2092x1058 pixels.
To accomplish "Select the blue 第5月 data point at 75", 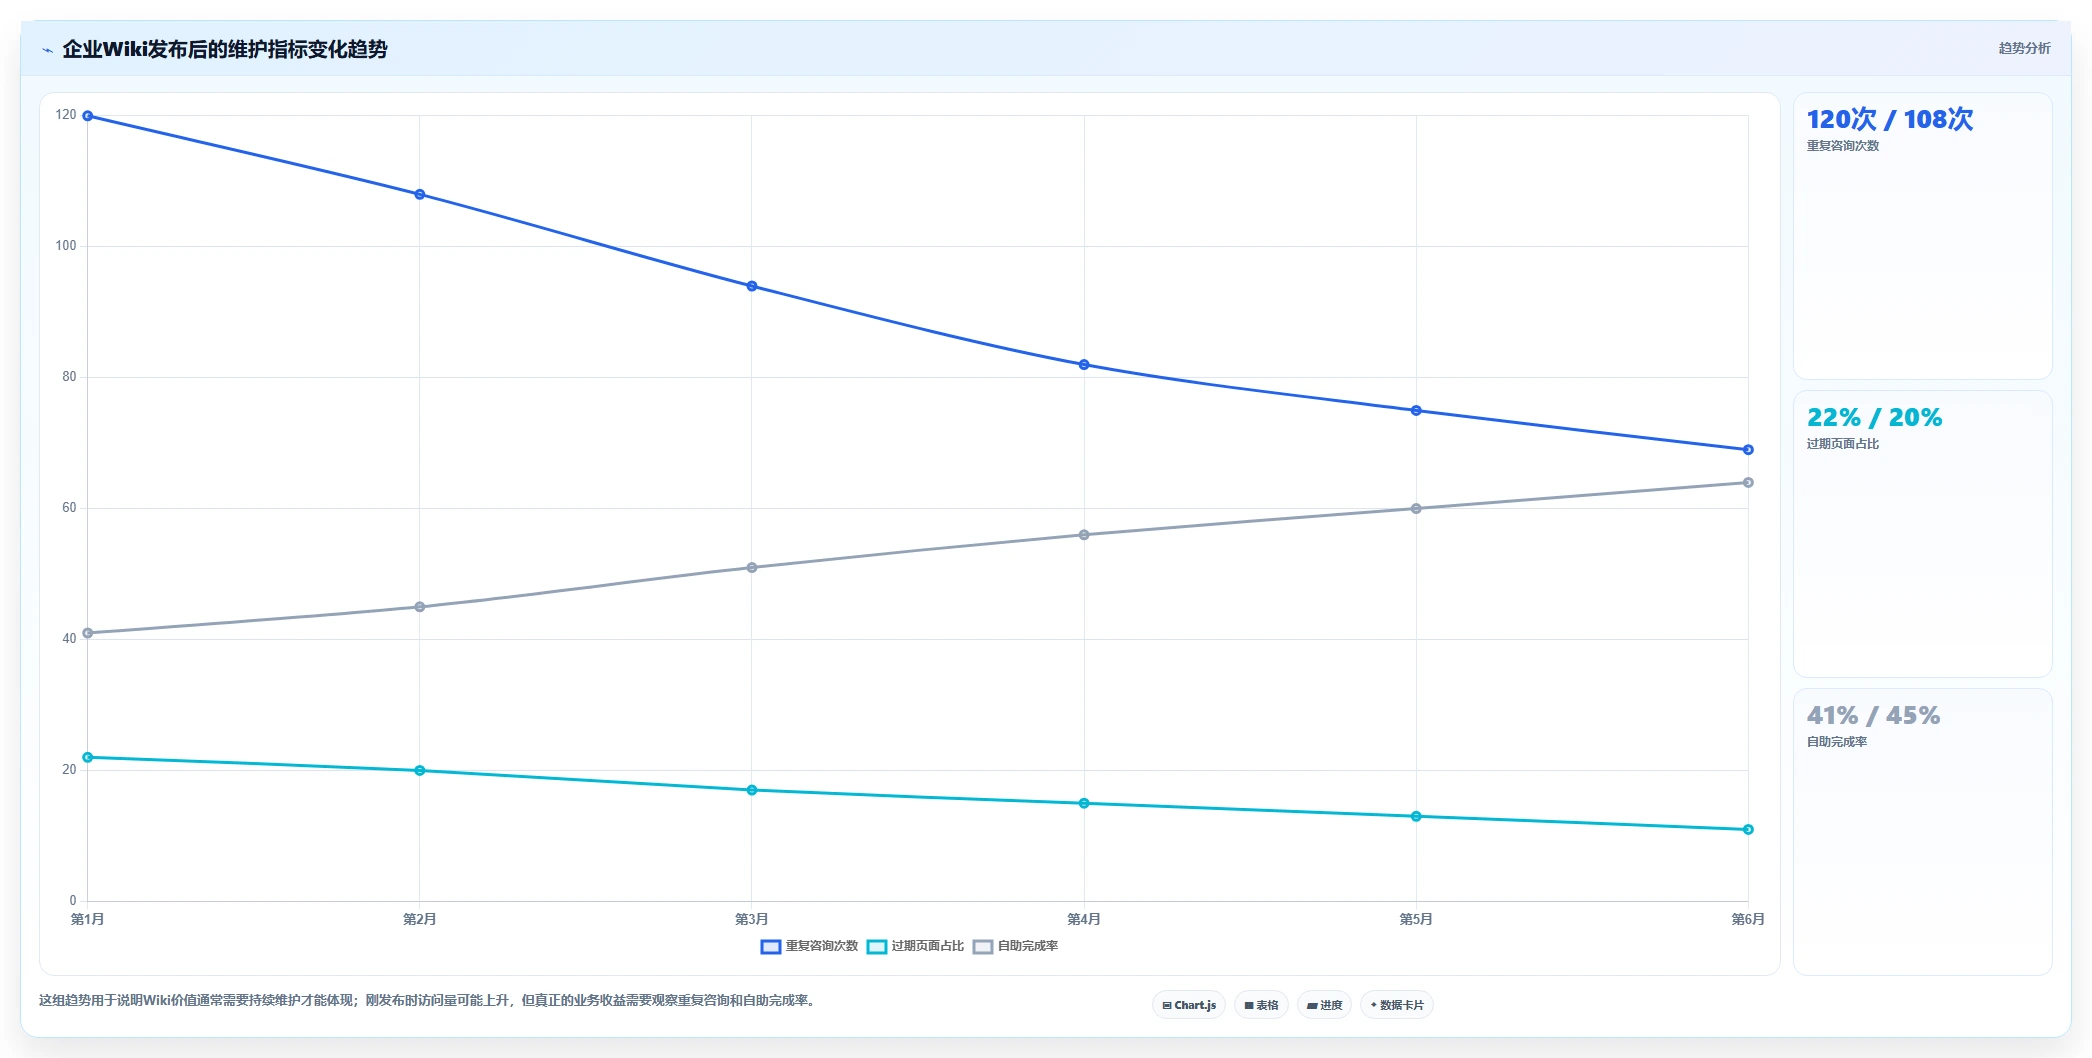I will 1416,411.
